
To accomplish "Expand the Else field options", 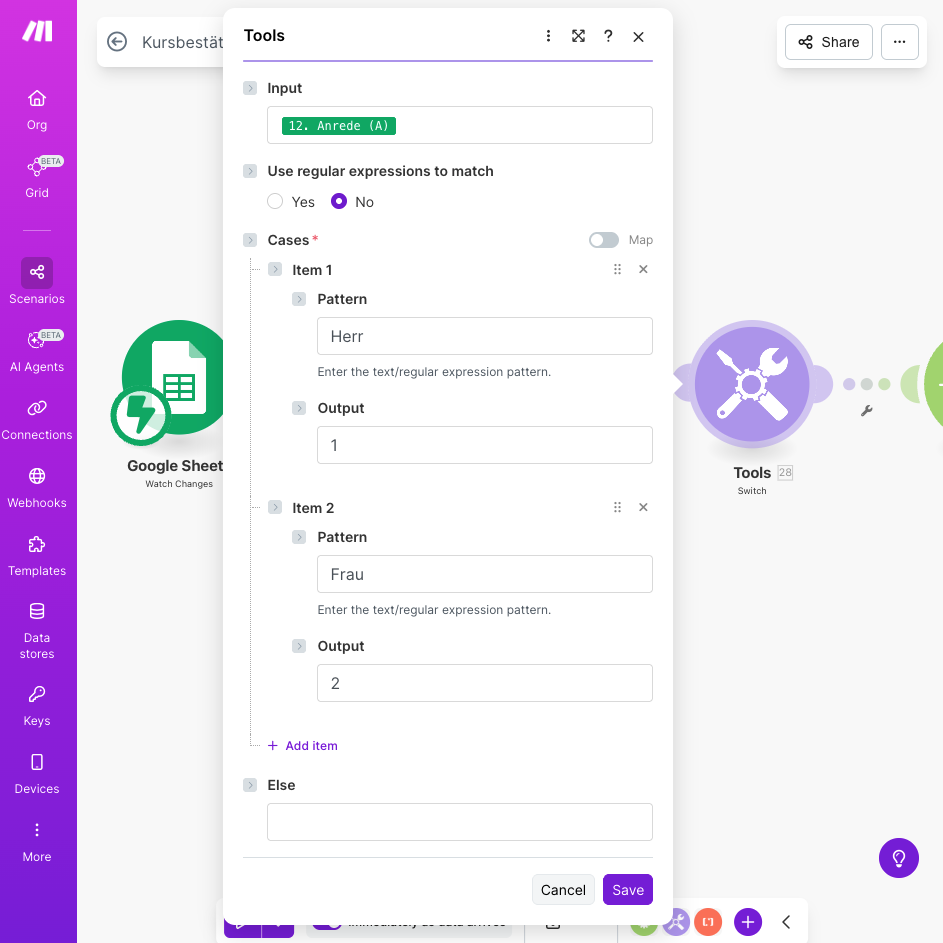I will 250,785.
